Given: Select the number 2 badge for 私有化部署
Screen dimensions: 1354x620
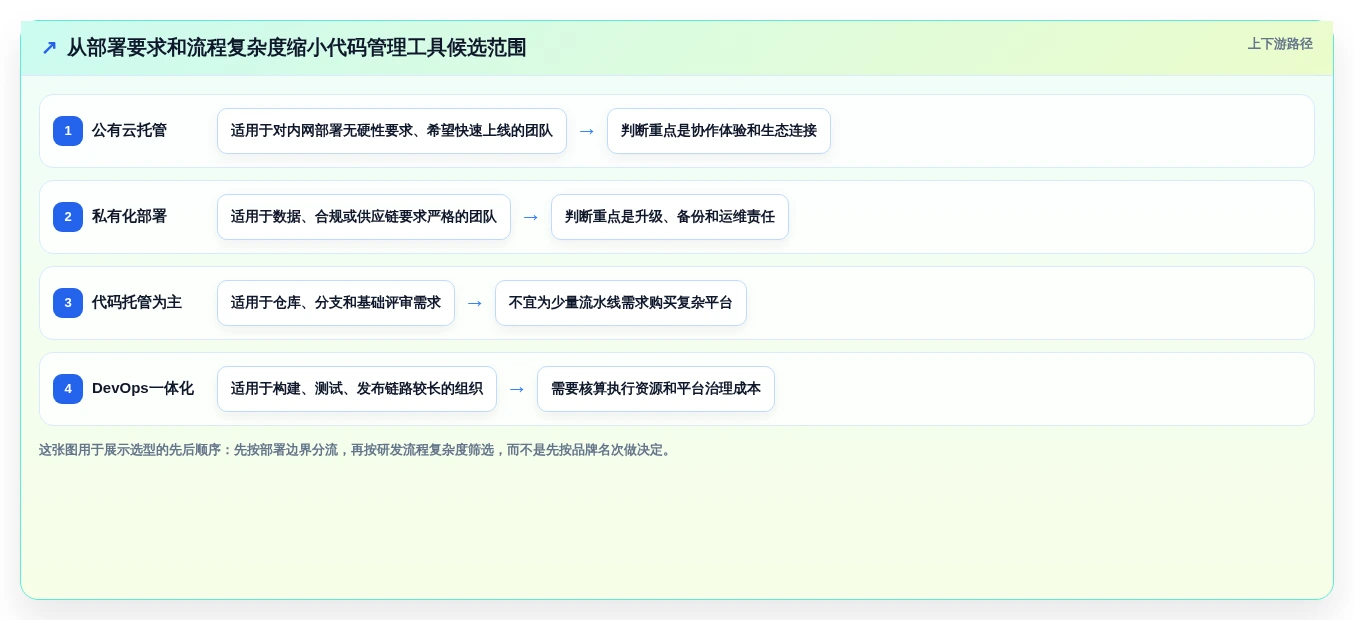Looking at the screenshot, I should pyautogui.click(x=68, y=217).
